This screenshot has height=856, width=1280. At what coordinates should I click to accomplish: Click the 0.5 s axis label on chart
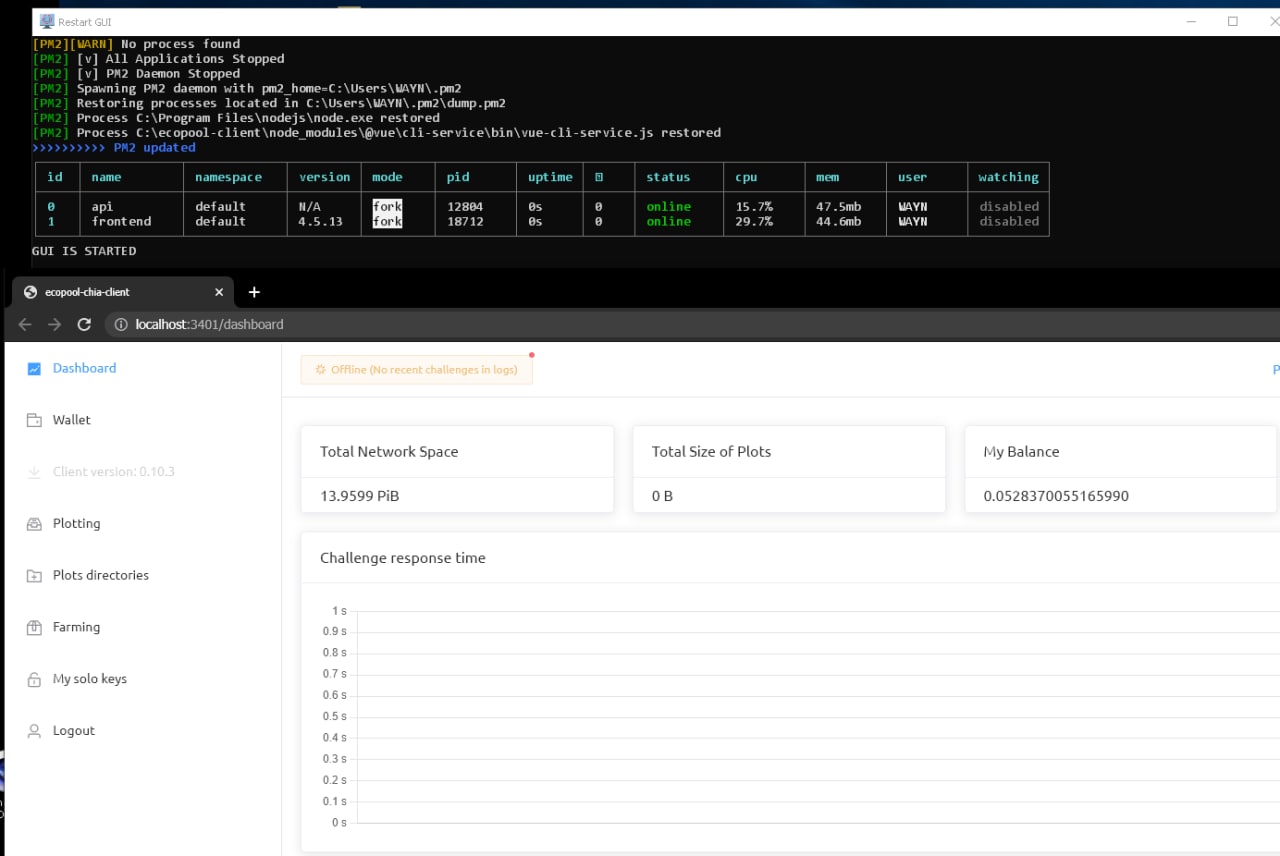coord(334,716)
